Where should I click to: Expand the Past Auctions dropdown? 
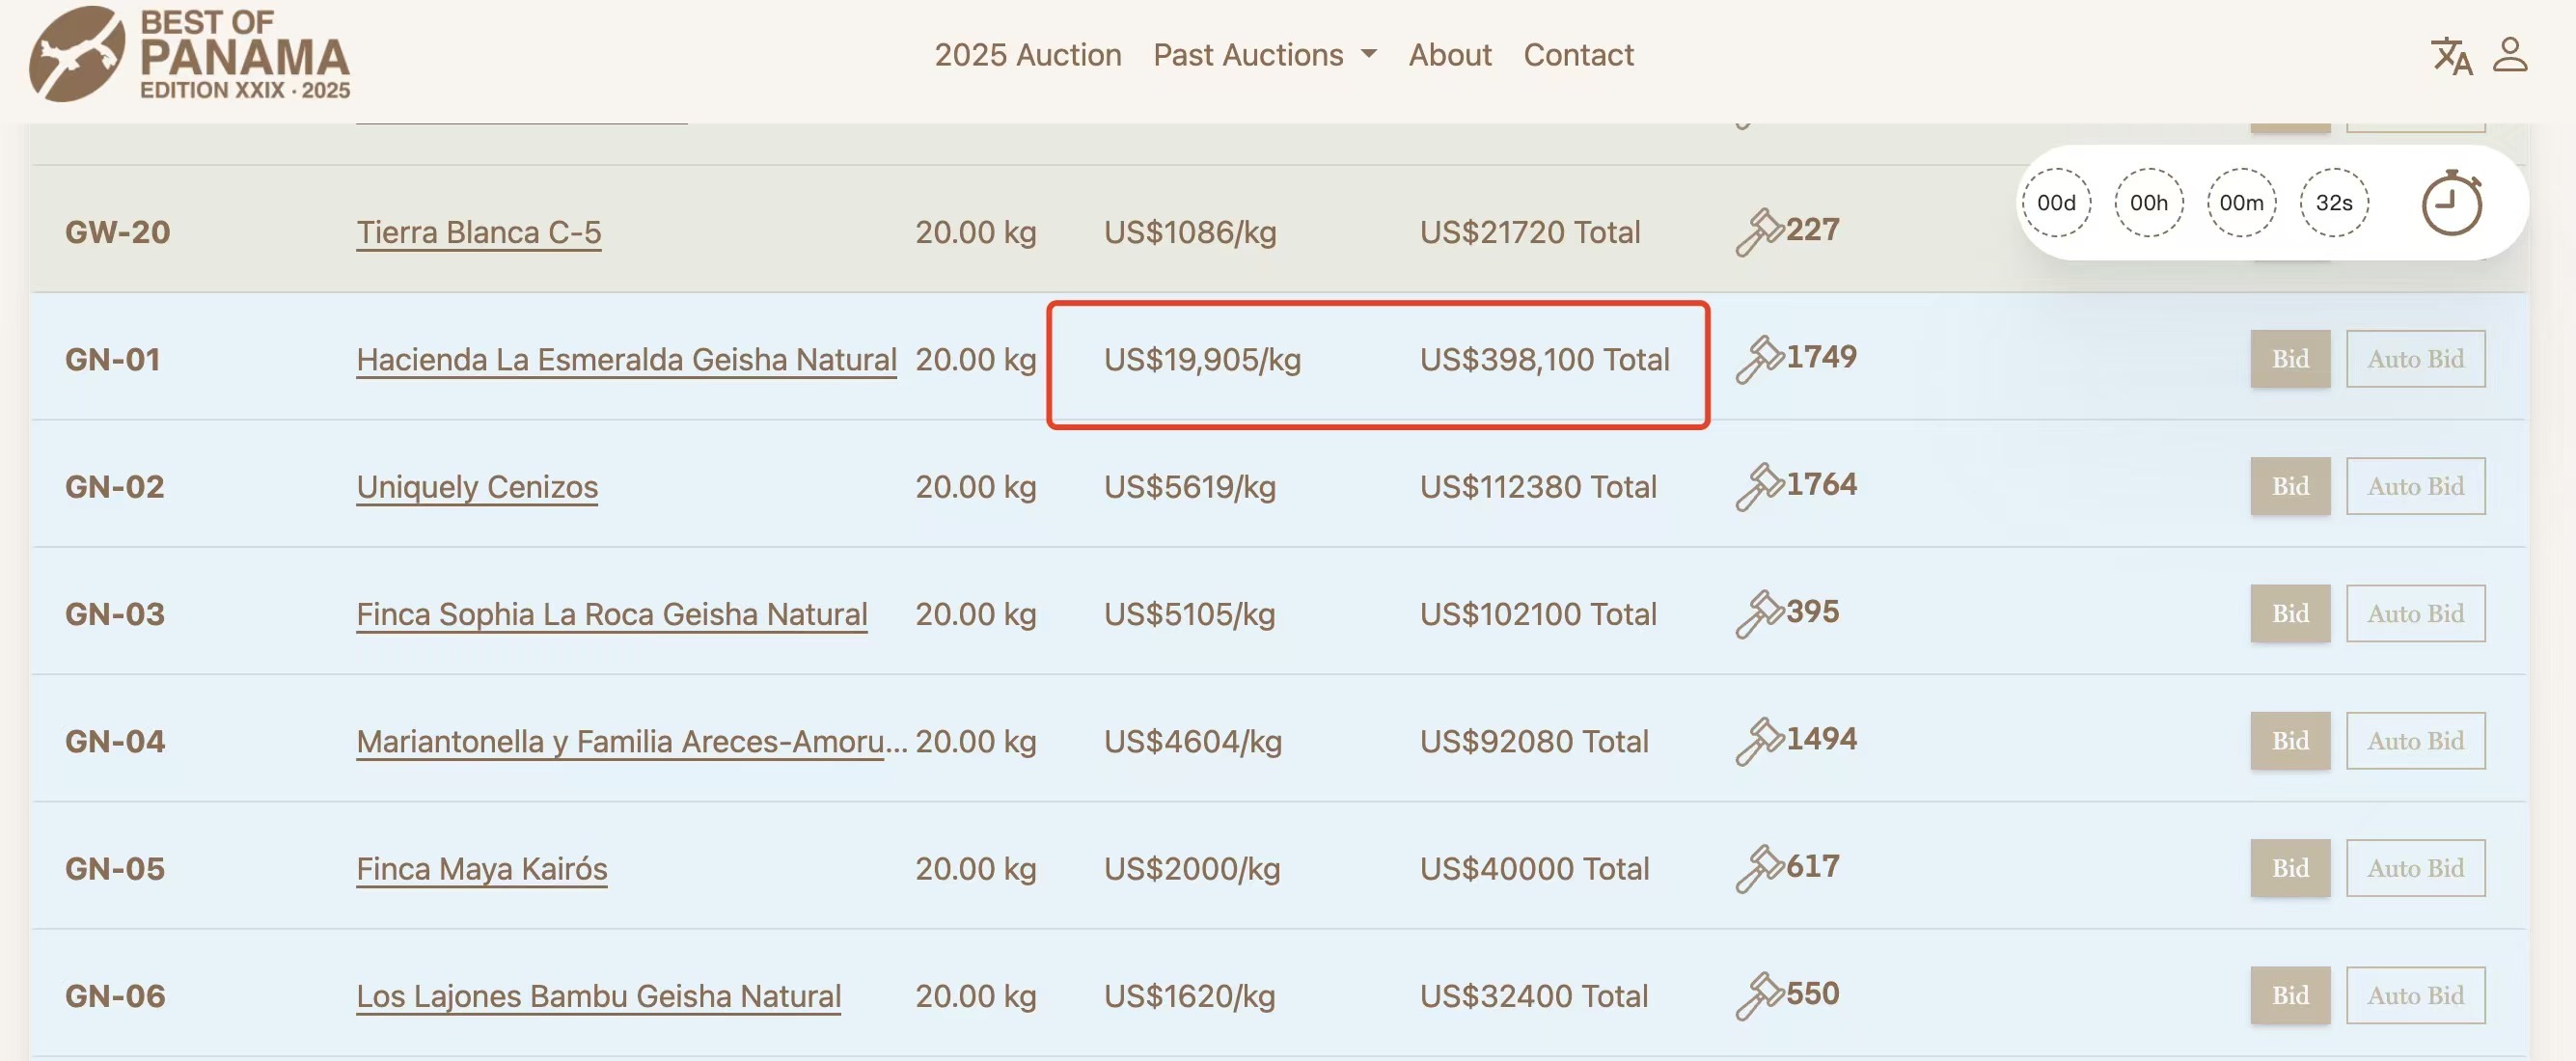pyautogui.click(x=1265, y=54)
